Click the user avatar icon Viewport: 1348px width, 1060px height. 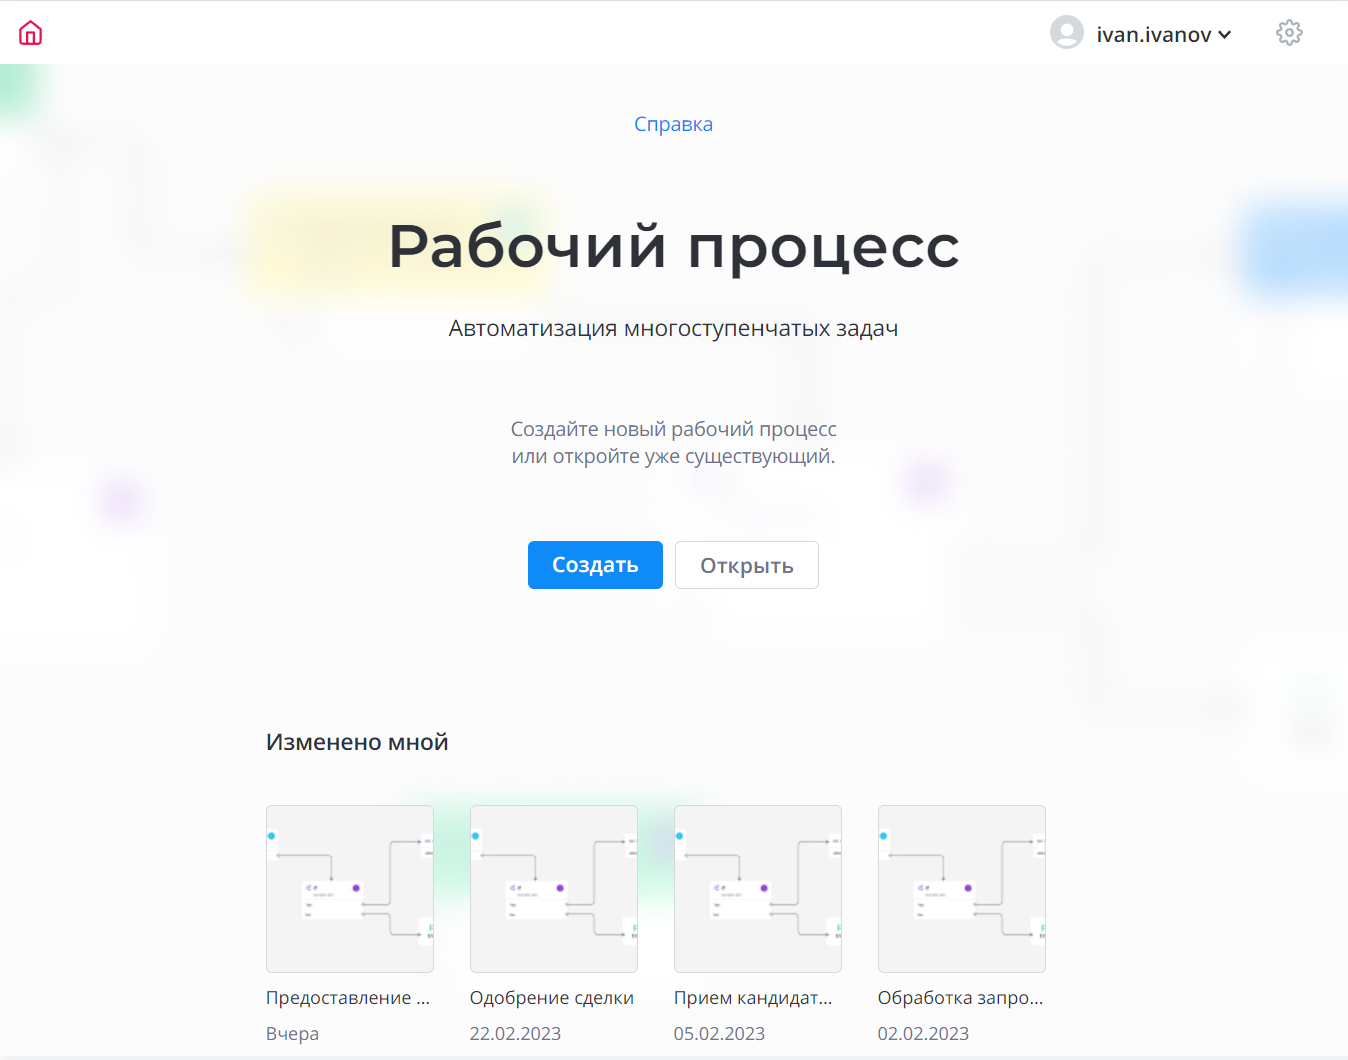[x=1066, y=33]
